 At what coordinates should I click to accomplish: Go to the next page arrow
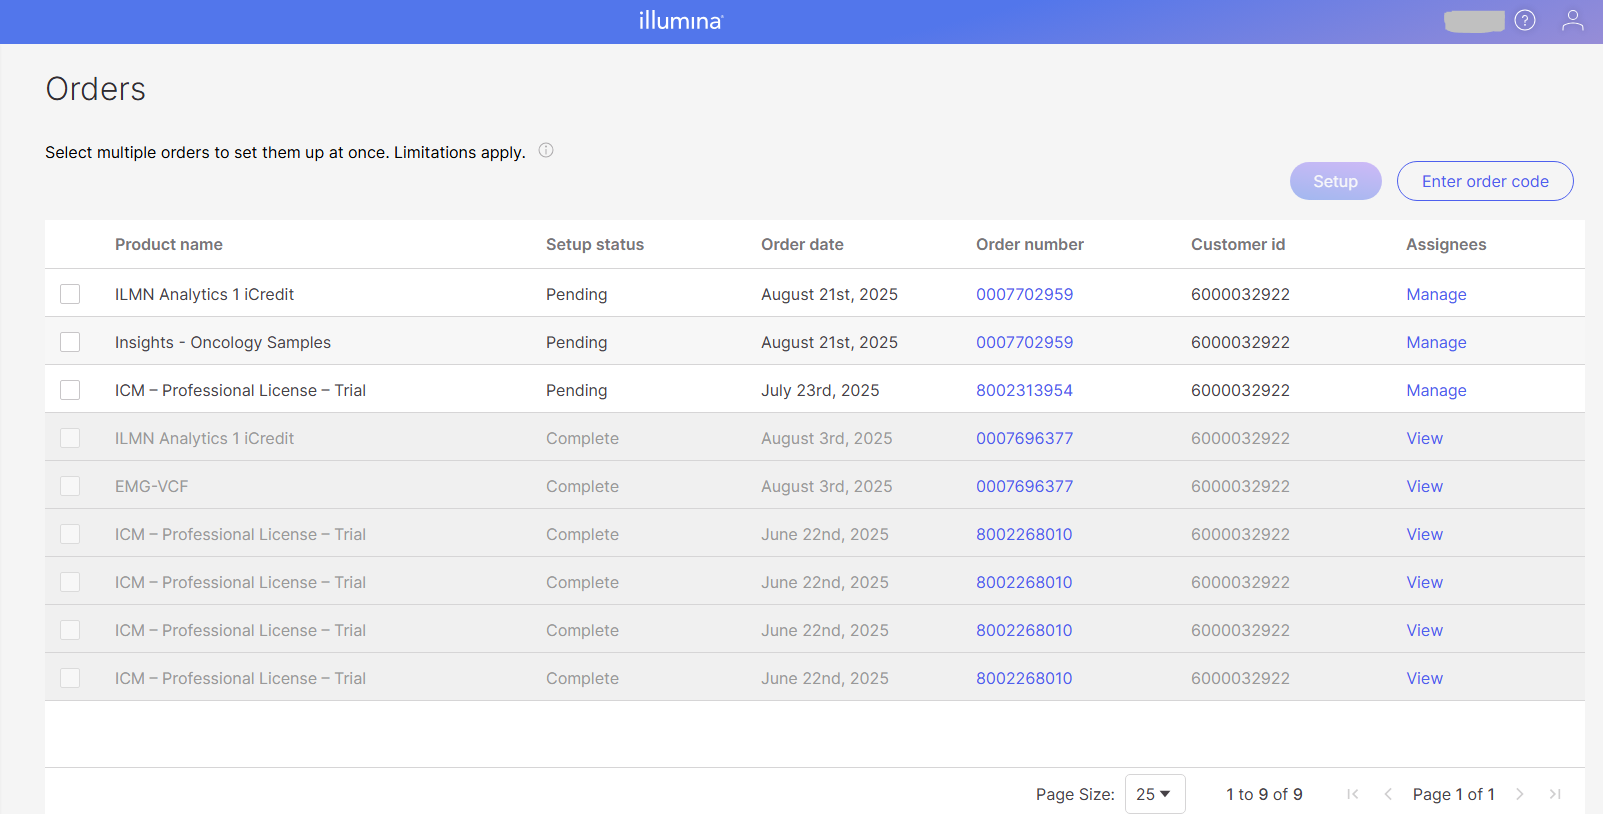point(1519,794)
